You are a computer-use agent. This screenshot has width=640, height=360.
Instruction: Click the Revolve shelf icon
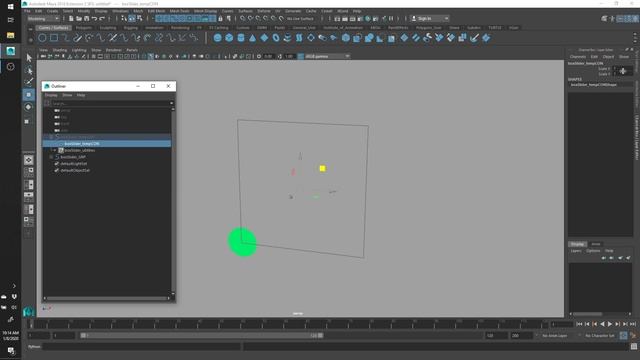pos(287,38)
